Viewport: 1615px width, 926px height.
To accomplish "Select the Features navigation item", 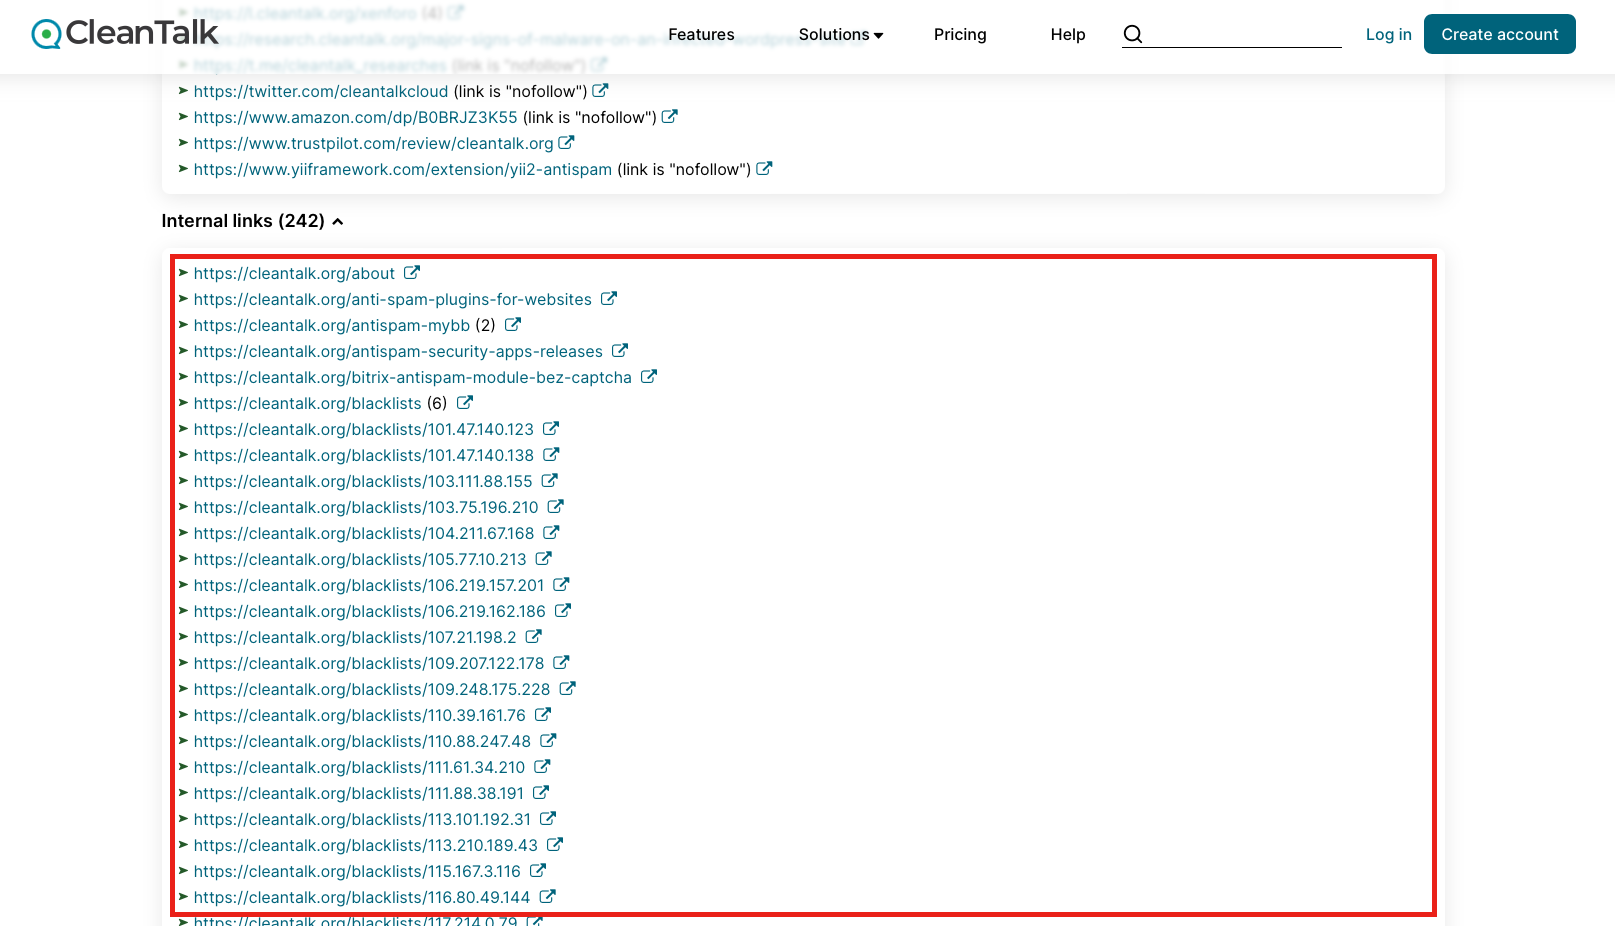I will point(701,34).
